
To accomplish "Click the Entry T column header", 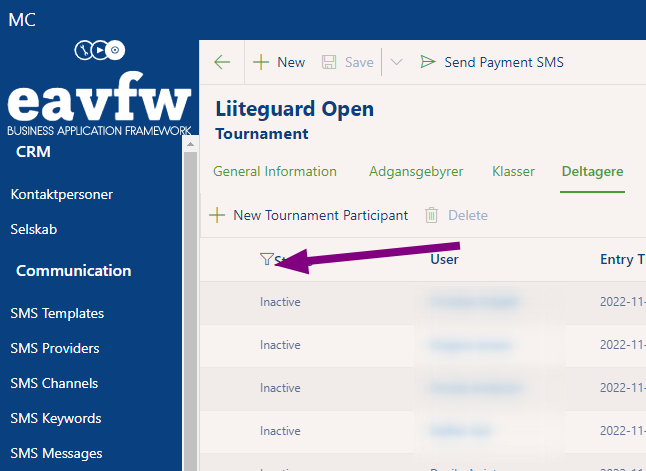I will coord(623,259).
